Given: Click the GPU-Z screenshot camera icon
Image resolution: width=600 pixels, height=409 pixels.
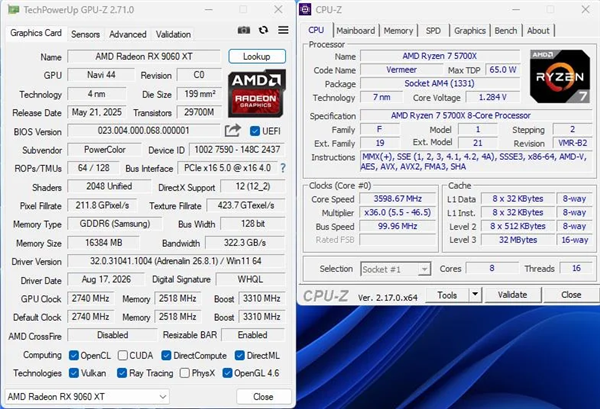Looking at the screenshot, I should coord(244,30).
